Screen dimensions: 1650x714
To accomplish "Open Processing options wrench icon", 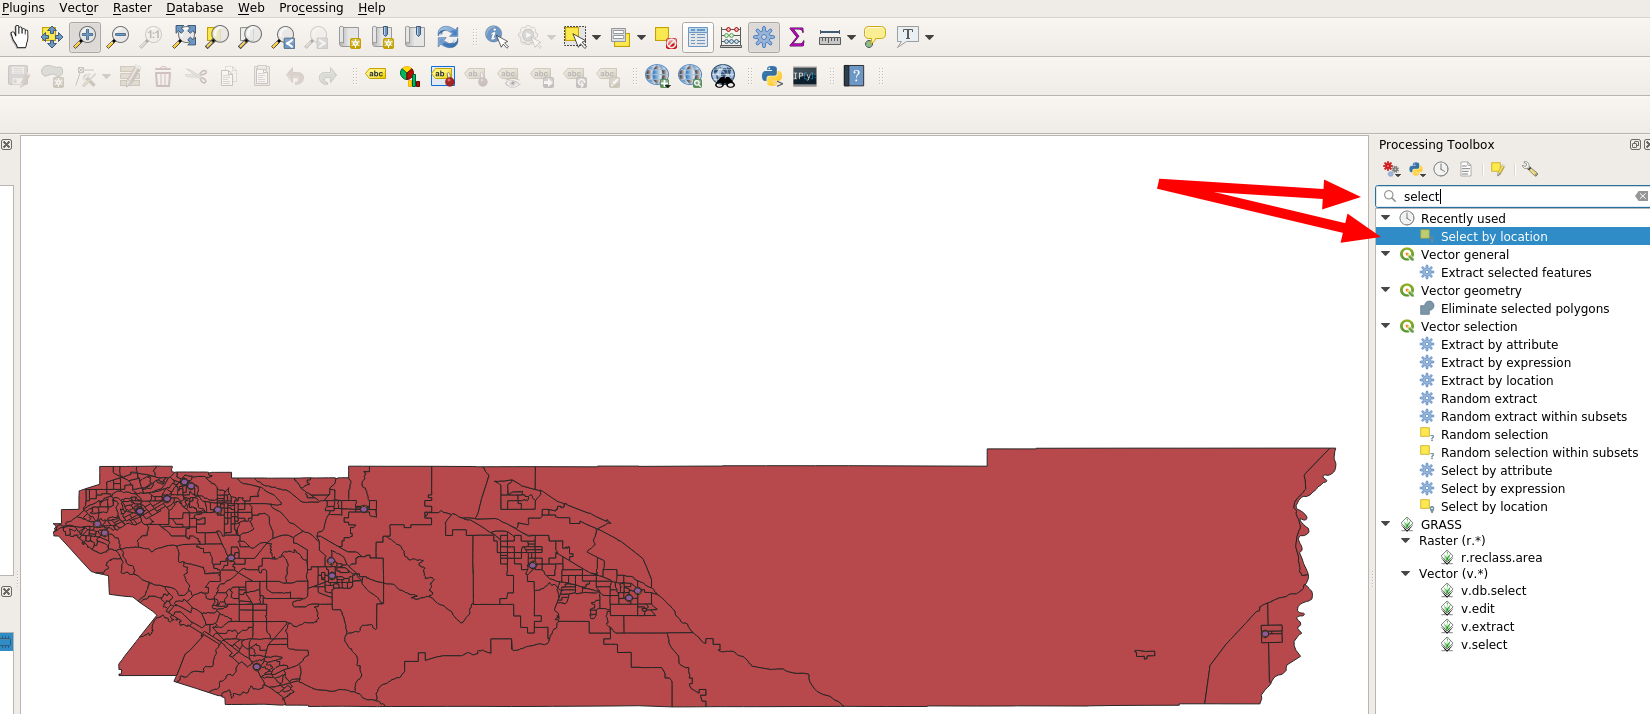I will [x=1530, y=169].
